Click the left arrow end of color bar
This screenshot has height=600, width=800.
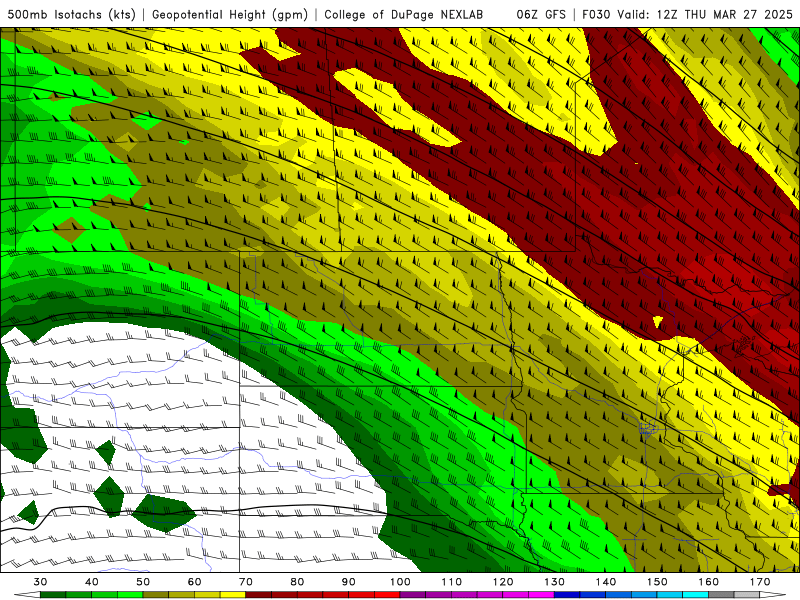click(x=27, y=595)
